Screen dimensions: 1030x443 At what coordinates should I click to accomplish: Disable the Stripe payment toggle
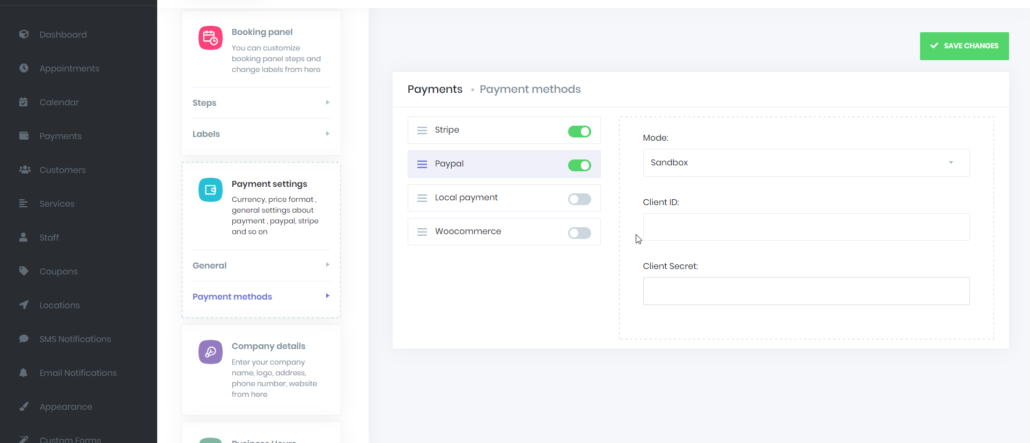pyautogui.click(x=579, y=131)
